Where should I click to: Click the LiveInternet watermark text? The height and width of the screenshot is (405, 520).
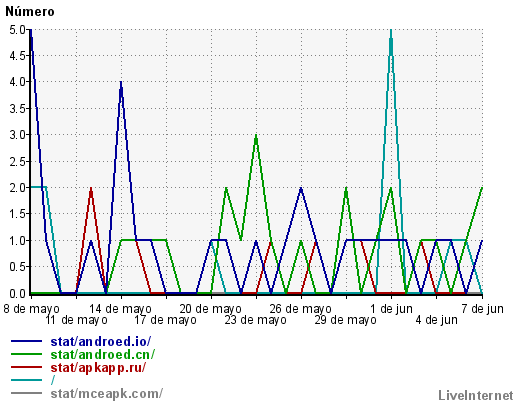click(x=476, y=396)
